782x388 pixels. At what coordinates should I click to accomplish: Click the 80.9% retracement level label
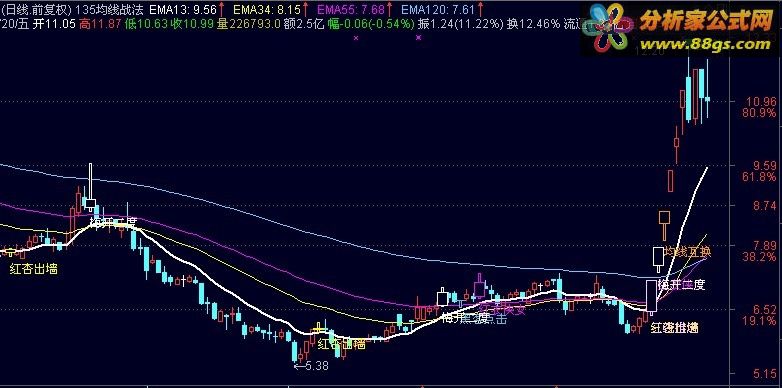(x=759, y=113)
